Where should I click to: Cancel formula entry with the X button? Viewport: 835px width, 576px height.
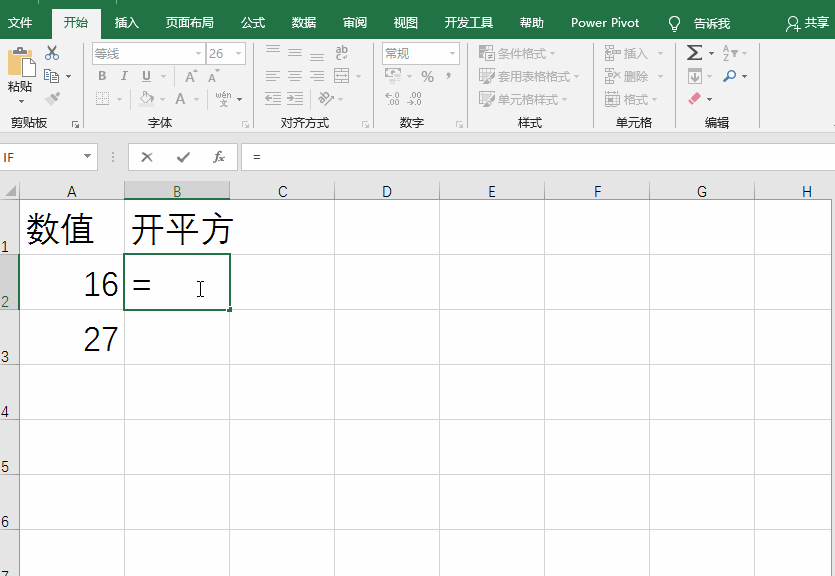pos(147,157)
